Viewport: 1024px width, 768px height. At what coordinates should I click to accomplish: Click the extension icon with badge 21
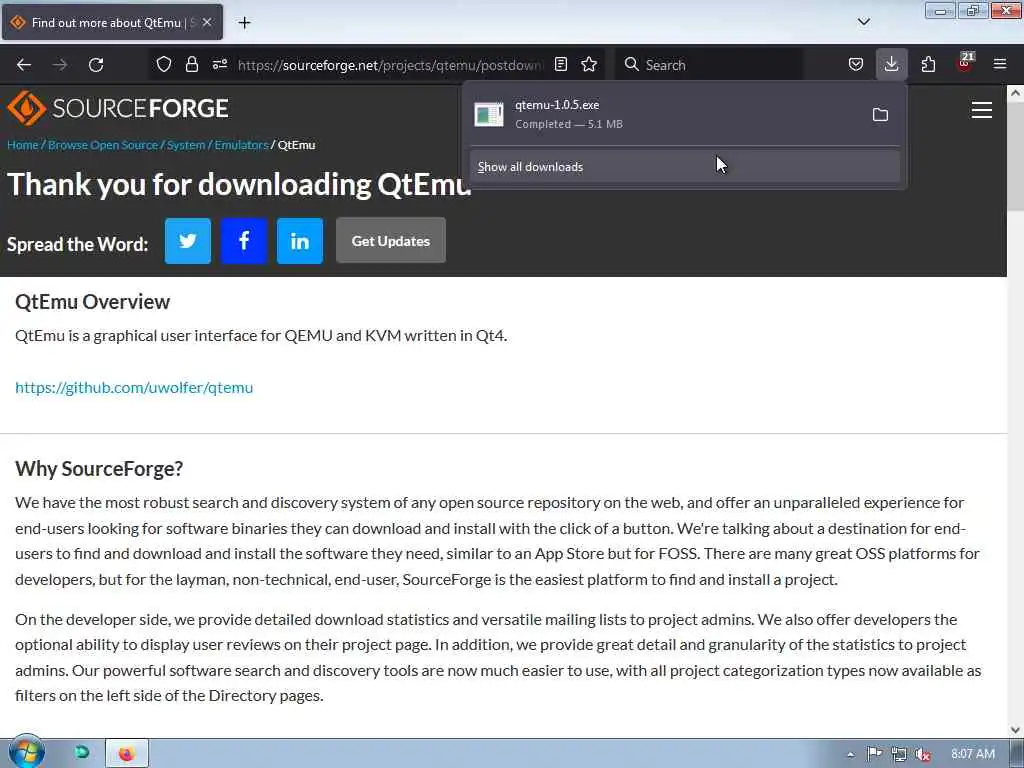point(965,63)
